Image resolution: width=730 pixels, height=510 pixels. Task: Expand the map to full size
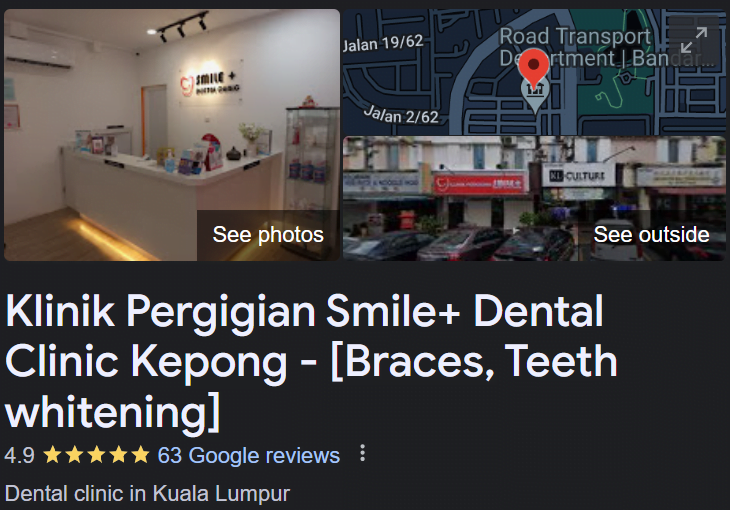[x=694, y=40]
